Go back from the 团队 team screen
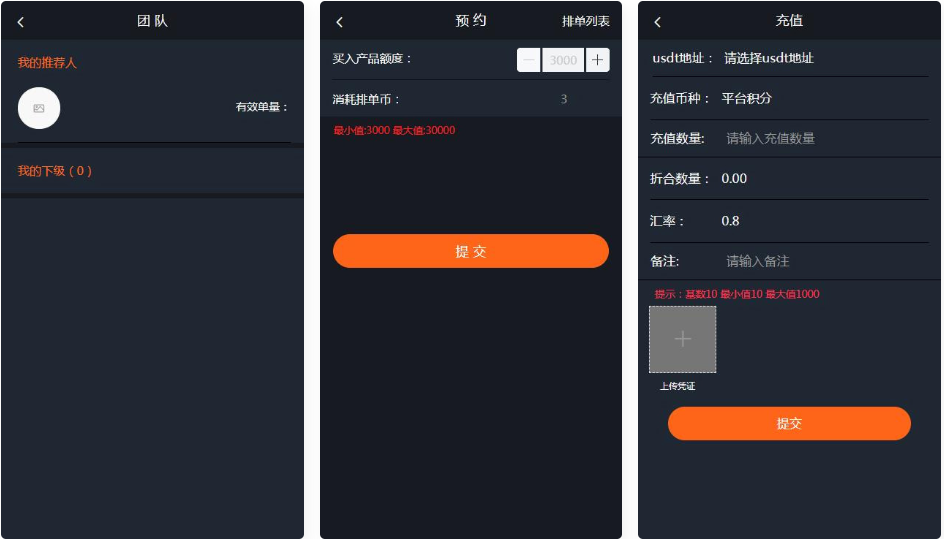Screen dimensions: 944x539 point(20,22)
